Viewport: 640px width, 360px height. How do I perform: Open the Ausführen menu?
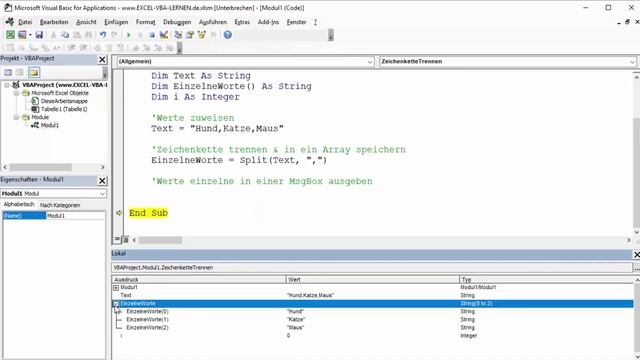click(213, 22)
